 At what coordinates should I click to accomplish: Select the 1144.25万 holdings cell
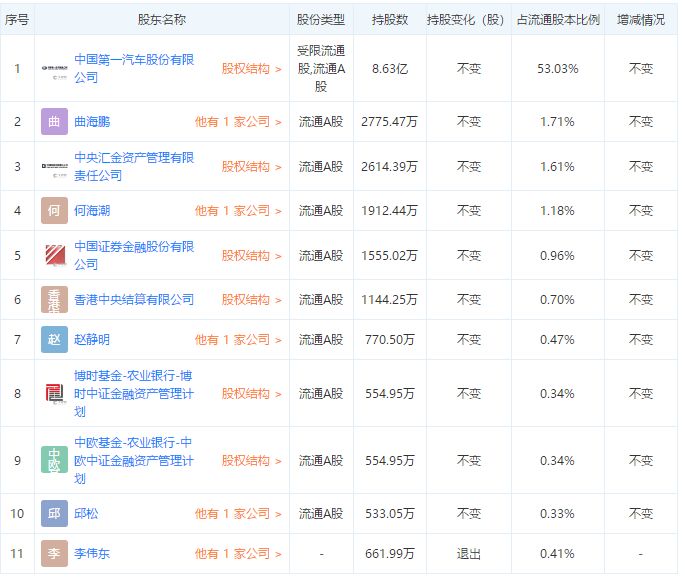tap(390, 300)
